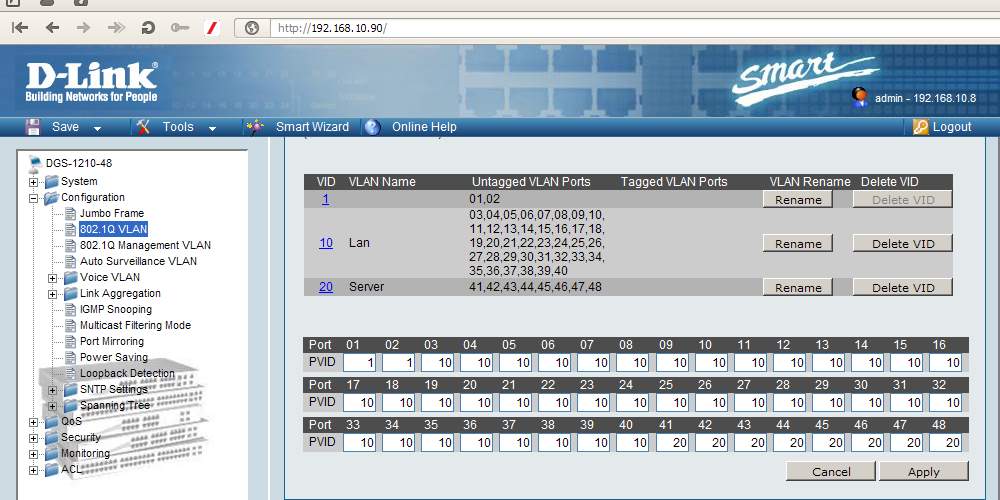Open VID 1 link
Viewport: 1000px width, 500px height.
[326, 199]
